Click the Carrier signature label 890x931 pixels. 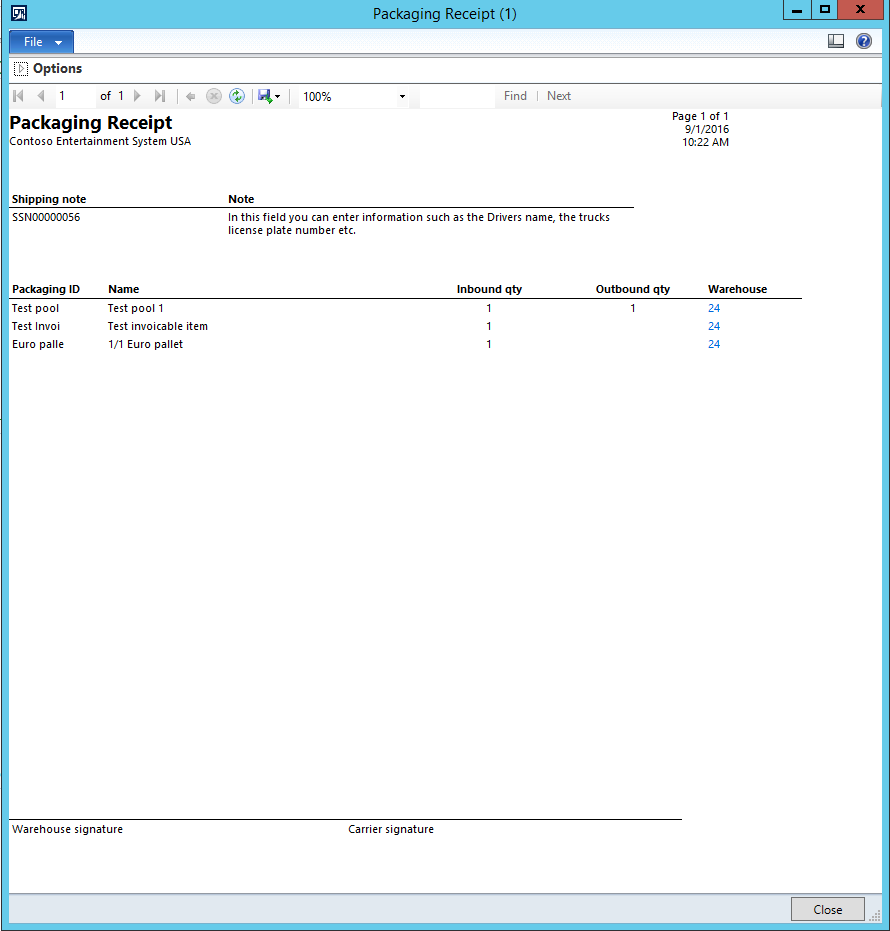[391, 829]
